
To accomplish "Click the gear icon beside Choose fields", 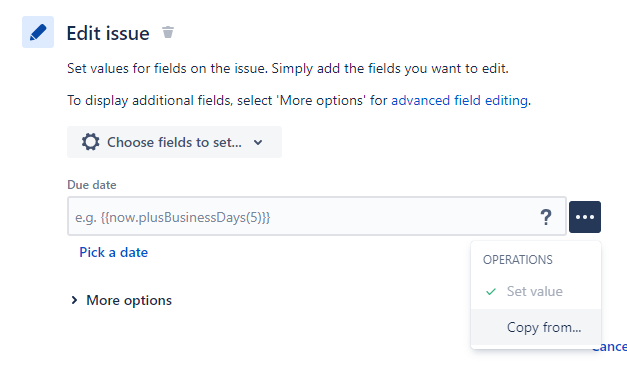I will pyautogui.click(x=90, y=142).
